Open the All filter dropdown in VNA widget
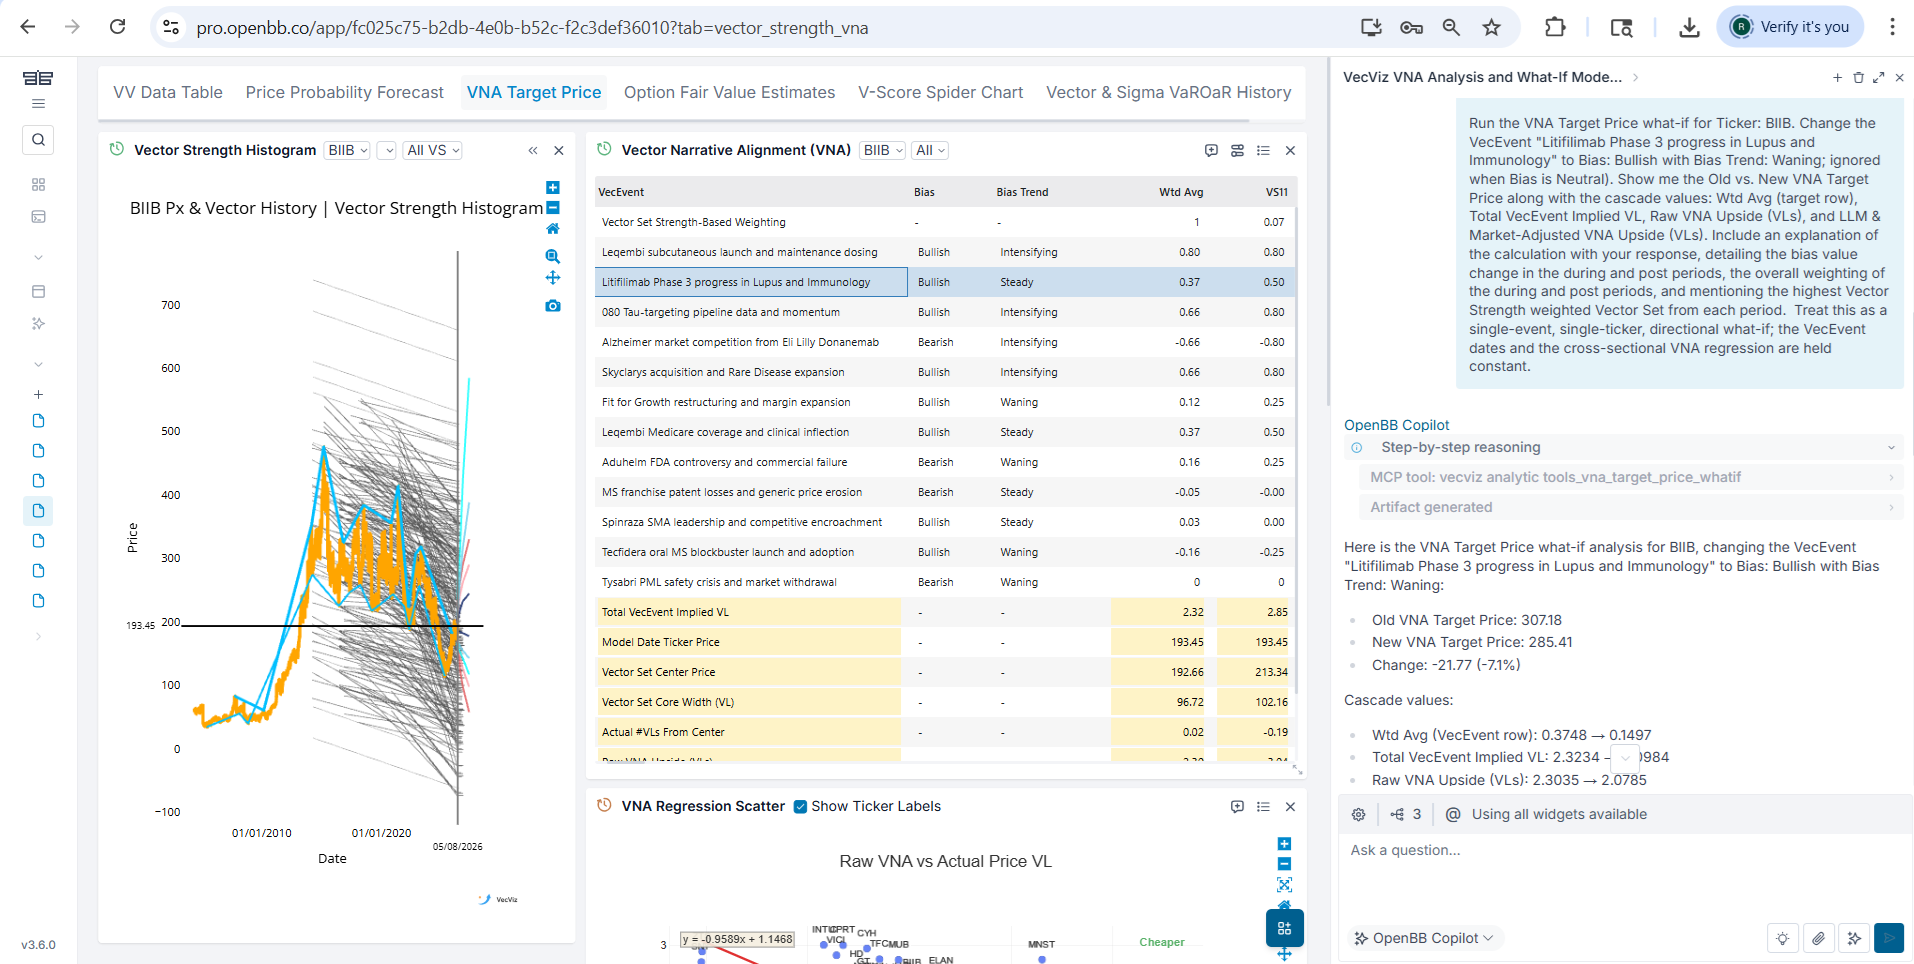Screen dimensions: 1914x964 (x=930, y=150)
